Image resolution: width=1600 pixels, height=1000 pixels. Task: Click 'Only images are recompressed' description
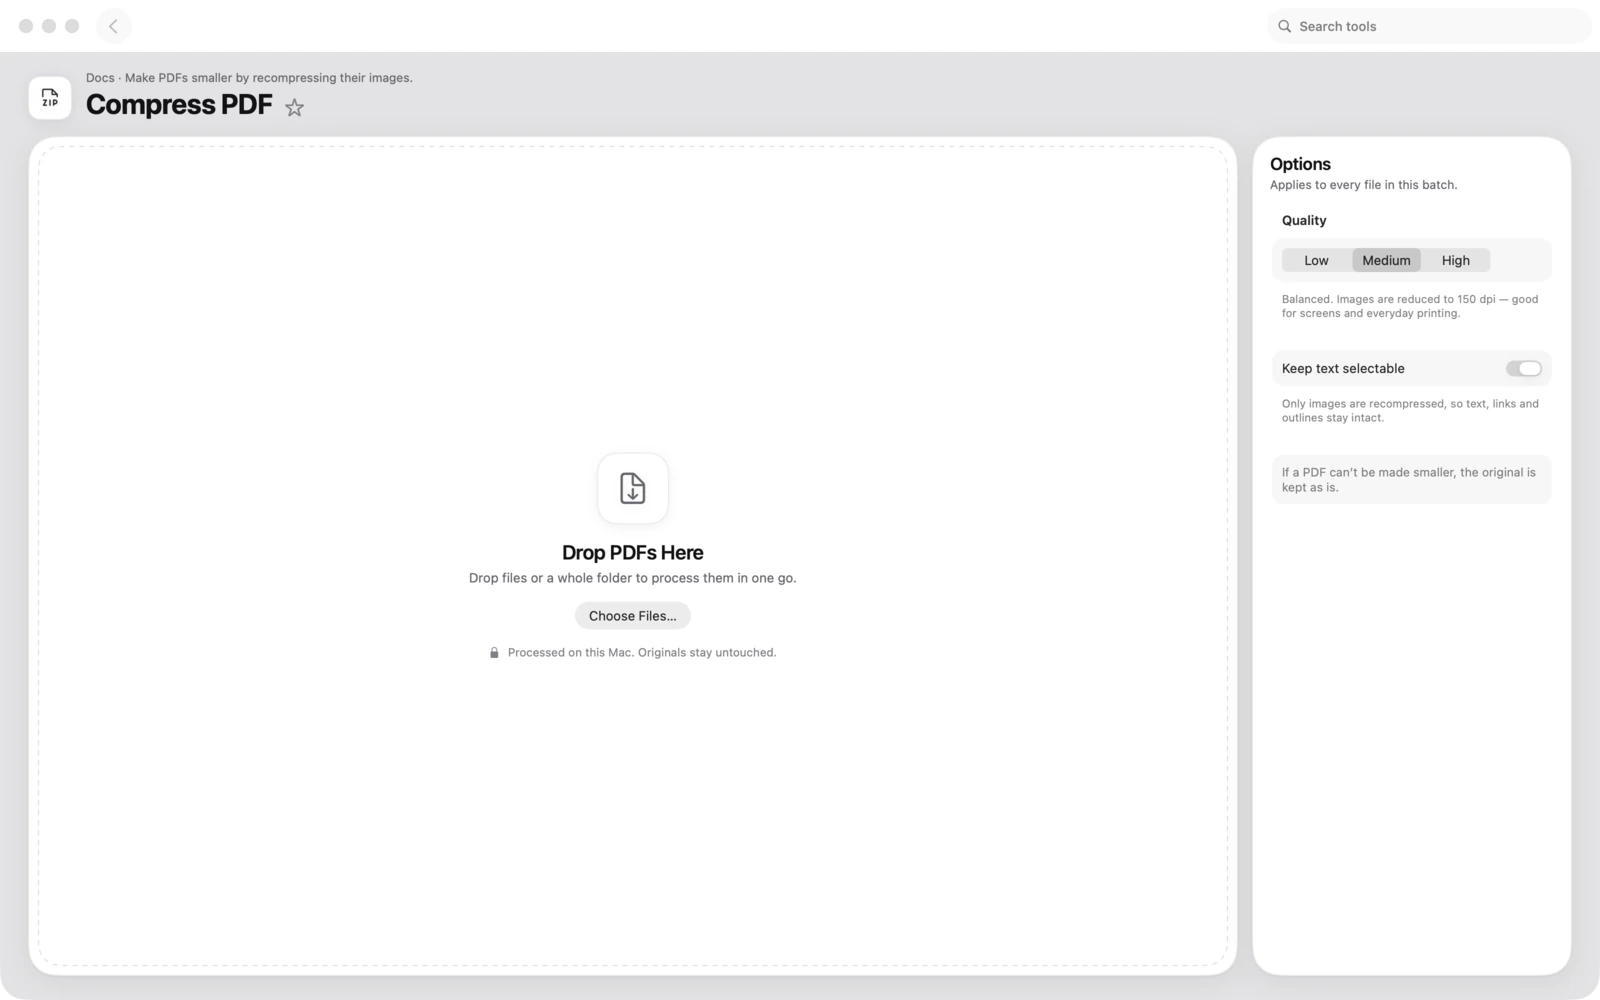tap(1410, 411)
